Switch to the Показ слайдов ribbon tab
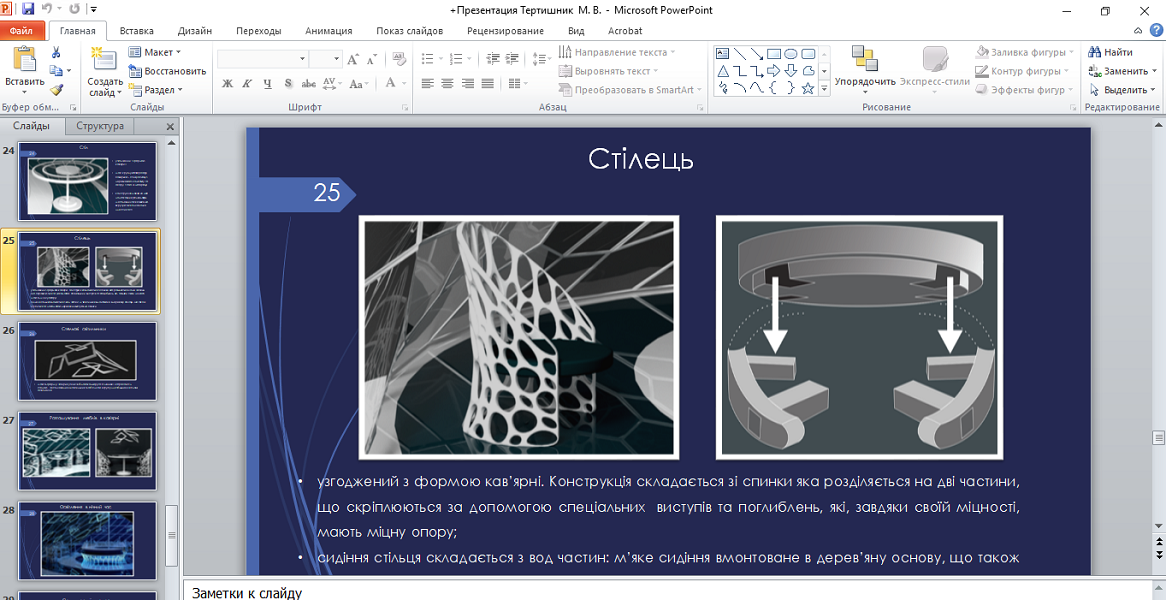Image resolution: width=1166 pixels, height=600 pixels. click(x=410, y=31)
